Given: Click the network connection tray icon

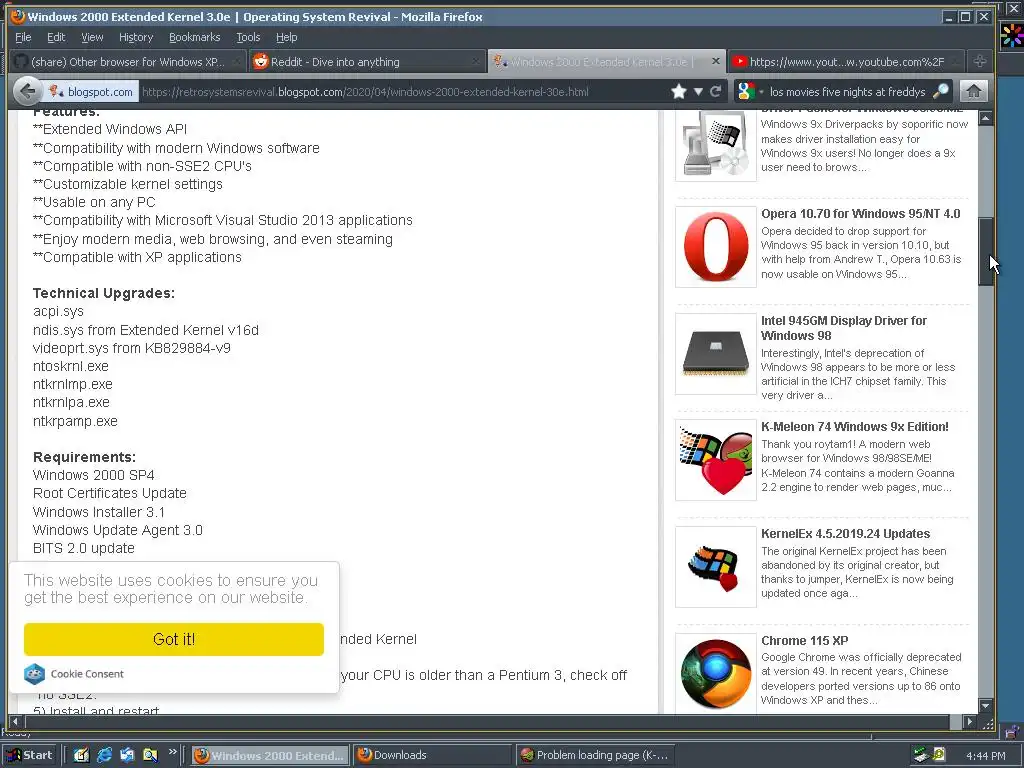Looking at the screenshot, I should pos(921,755).
